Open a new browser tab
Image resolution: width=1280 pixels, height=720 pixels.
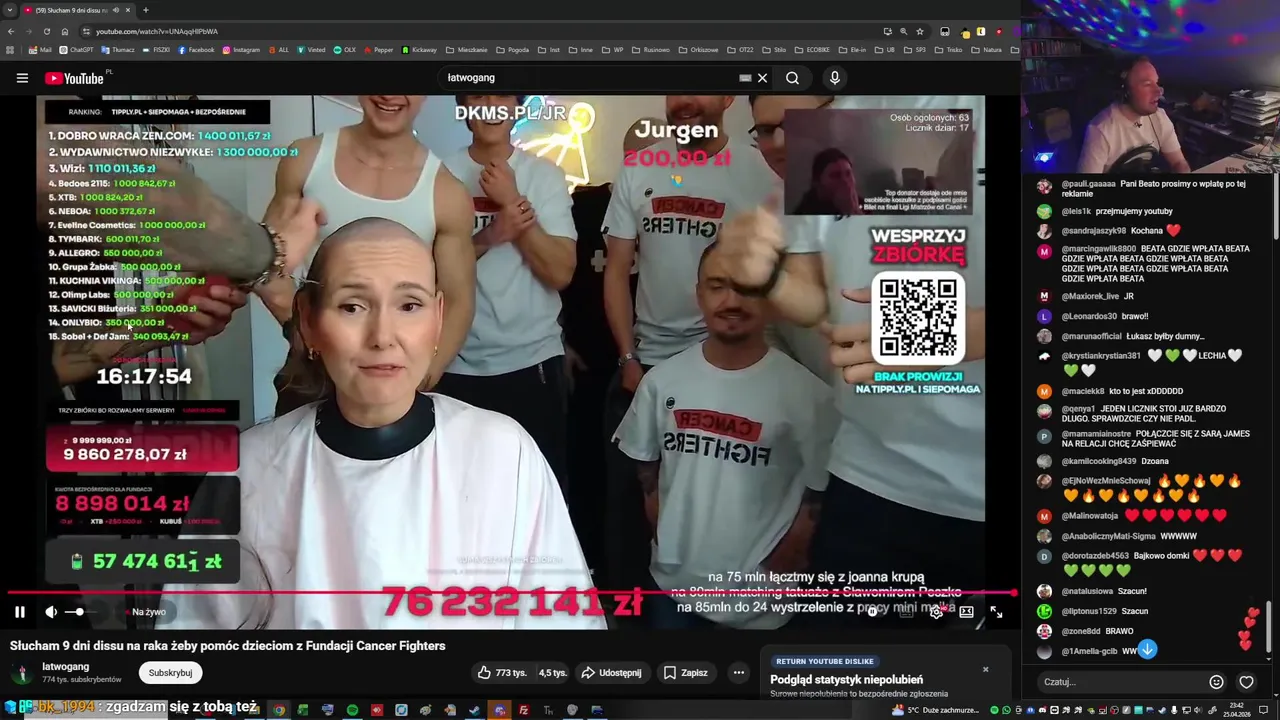146,10
